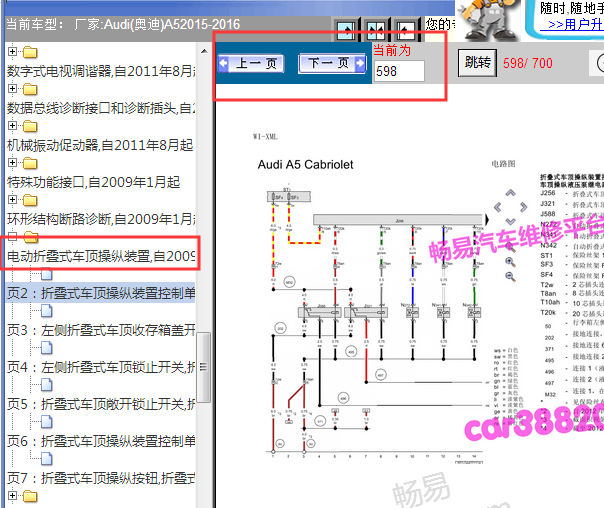Click the folder icon above 数据总线诊断接口
Viewport: 604px width, 508px height.
pos(30,89)
